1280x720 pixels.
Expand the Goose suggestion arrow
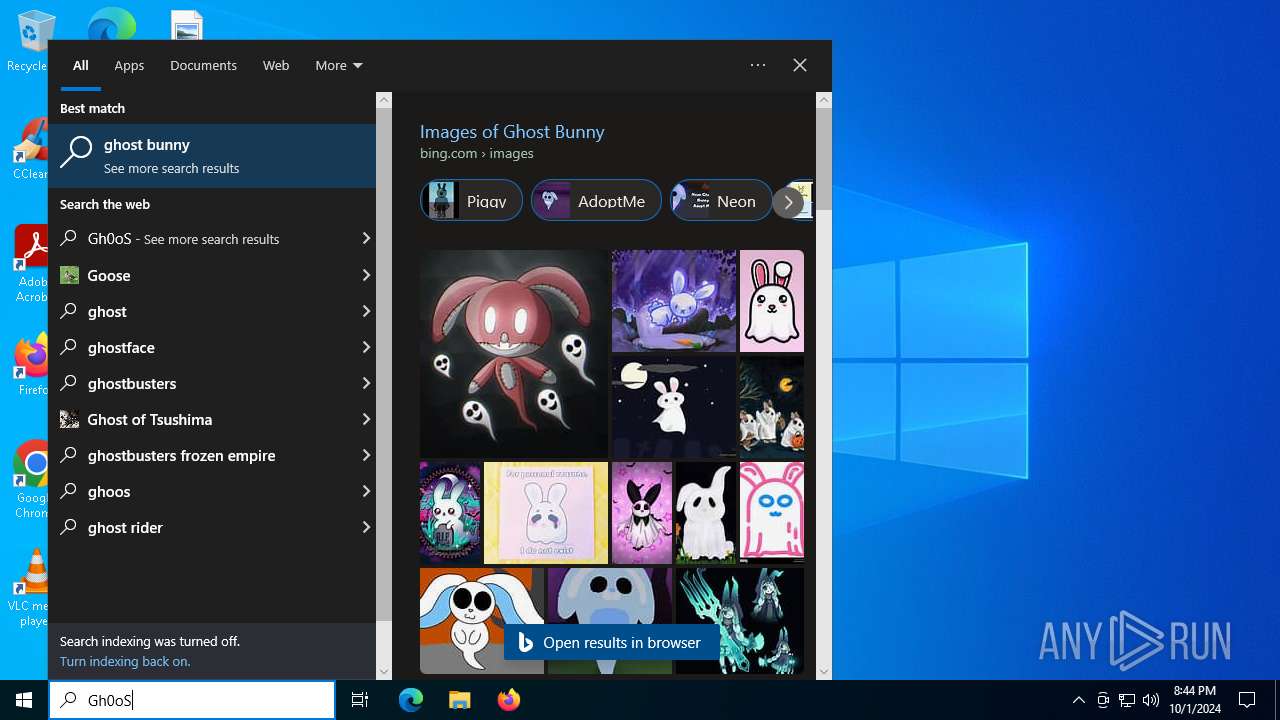[x=366, y=275]
